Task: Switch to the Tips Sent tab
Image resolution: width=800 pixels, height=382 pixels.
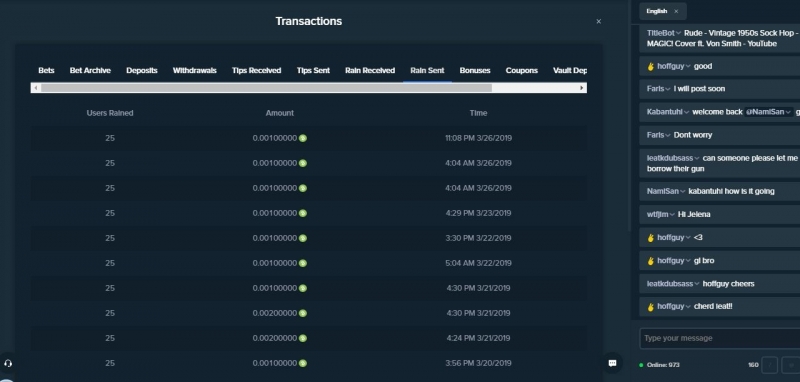Action: pos(313,70)
